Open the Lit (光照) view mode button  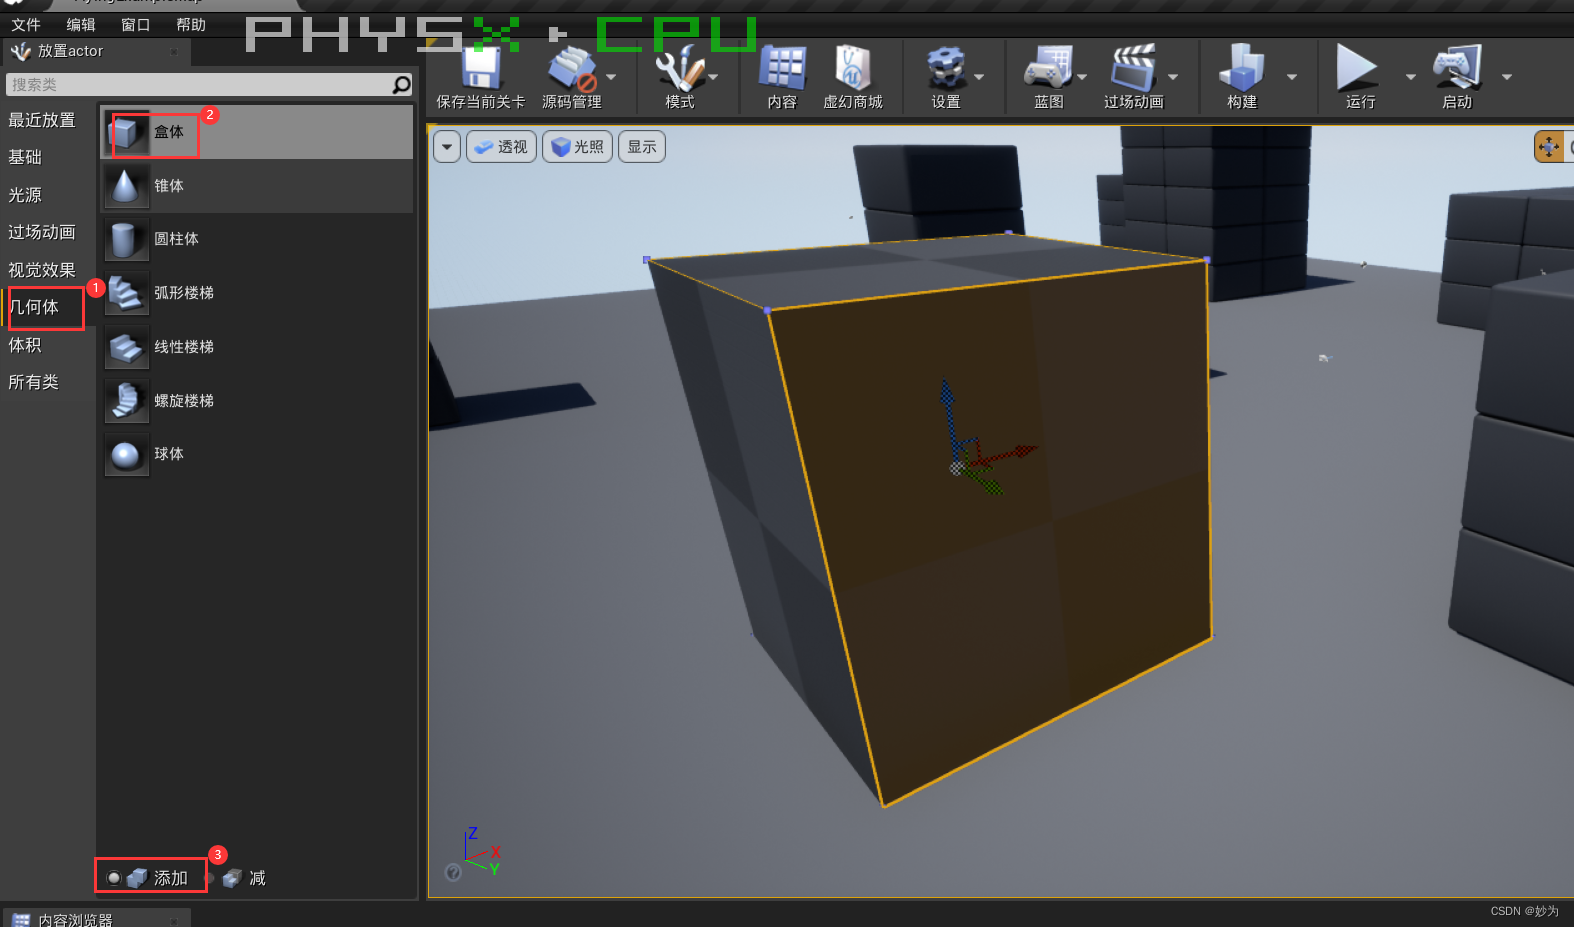(577, 147)
